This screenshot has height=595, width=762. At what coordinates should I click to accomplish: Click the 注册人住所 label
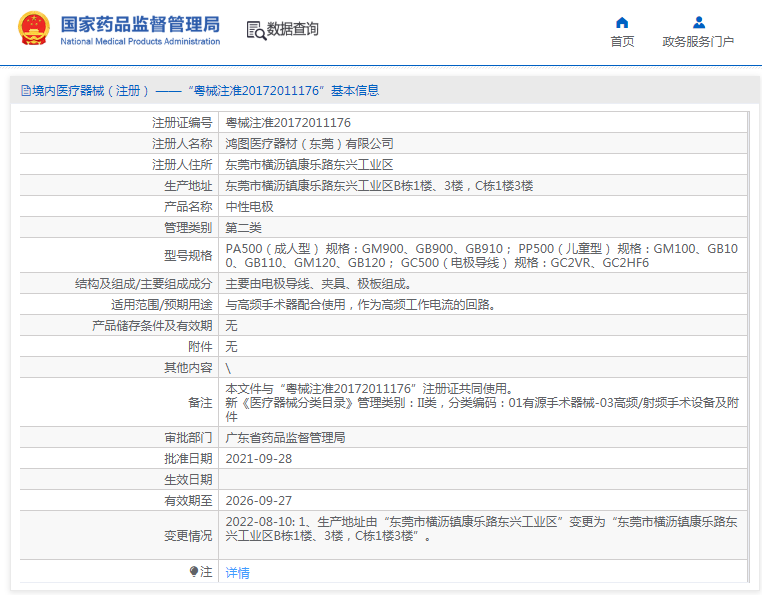[182, 164]
